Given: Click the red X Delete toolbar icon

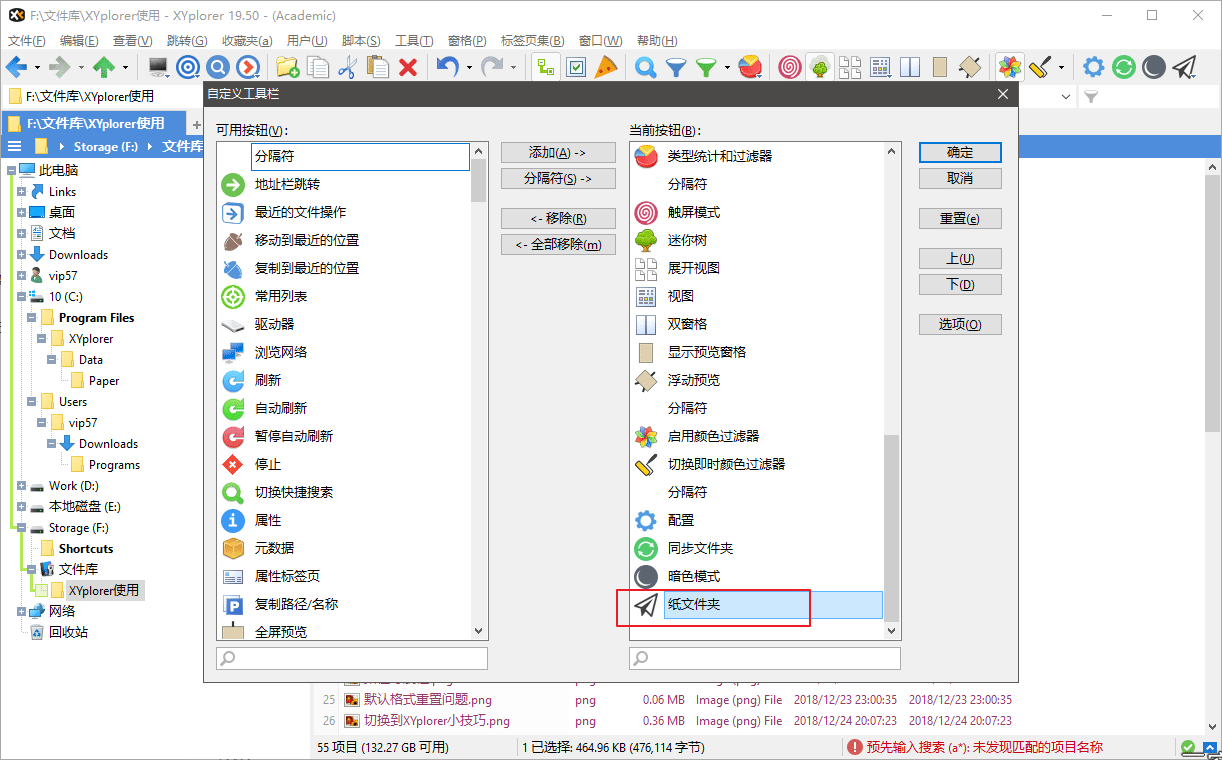Looking at the screenshot, I should (408, 67).
